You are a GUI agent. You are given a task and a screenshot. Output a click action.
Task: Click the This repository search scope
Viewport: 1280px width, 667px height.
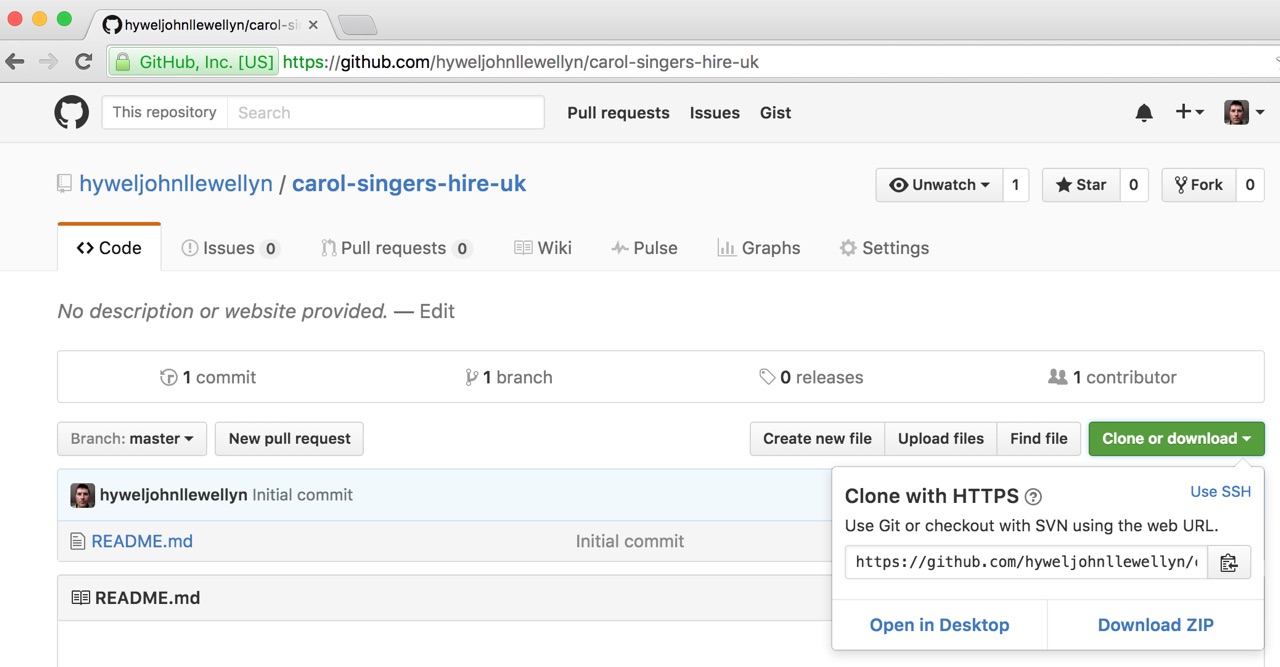165,112
